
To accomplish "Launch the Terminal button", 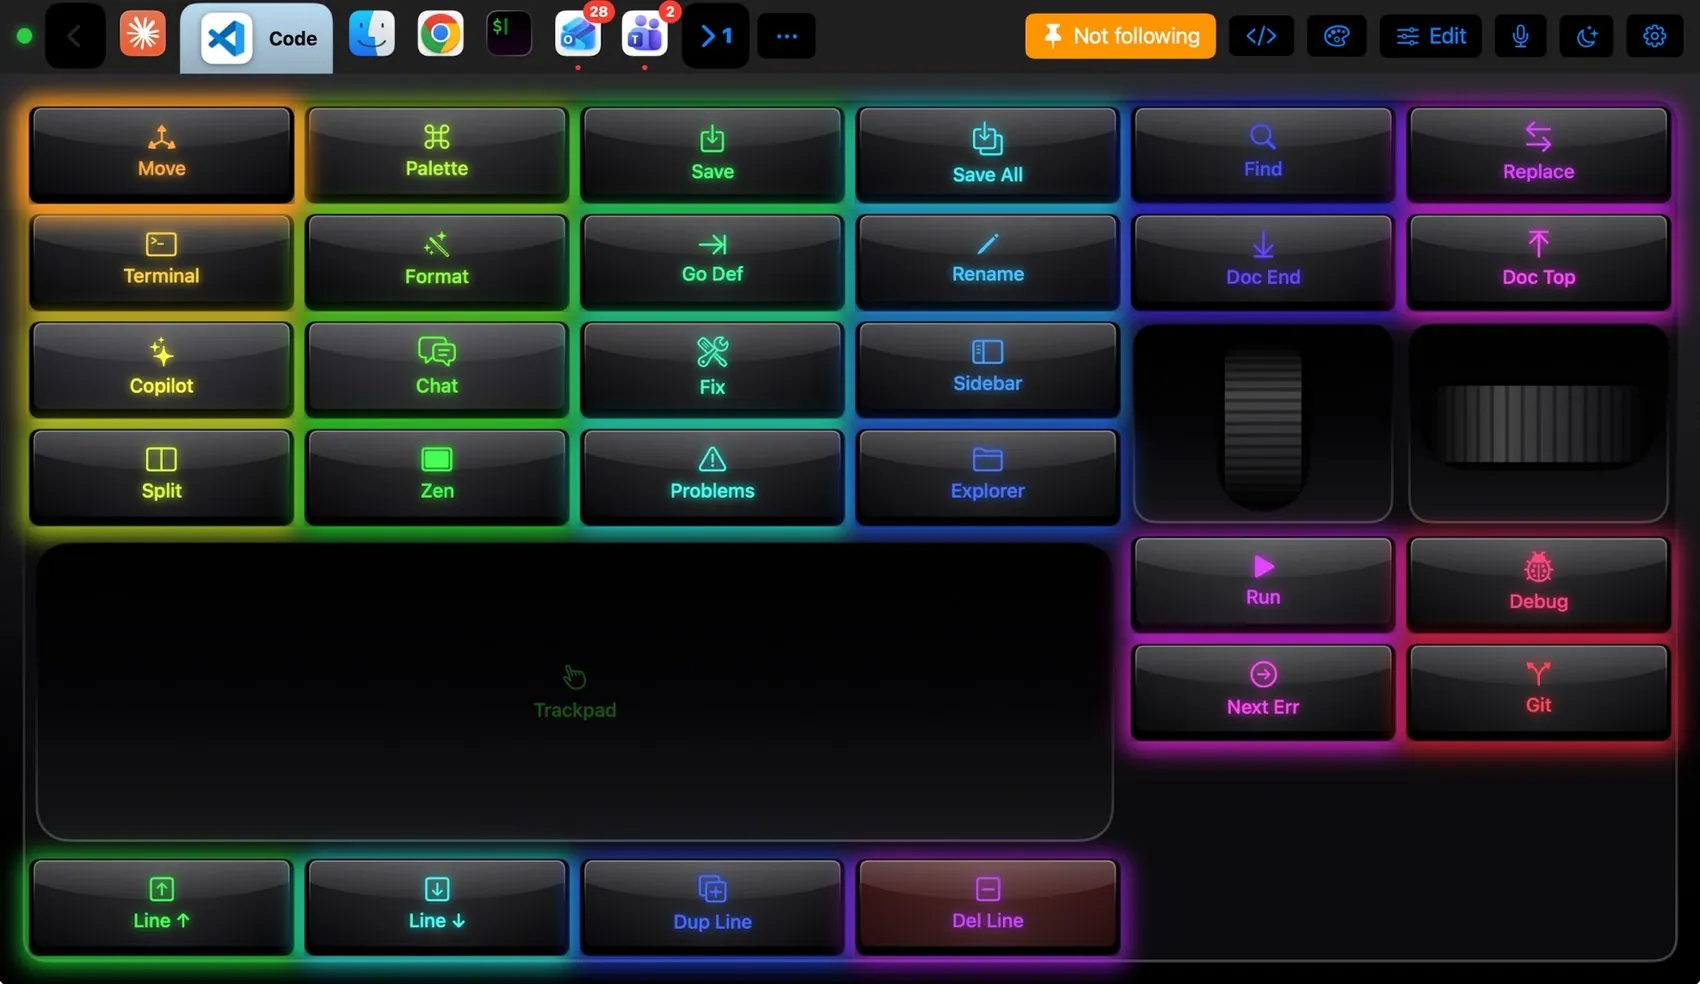I will 161,261.
